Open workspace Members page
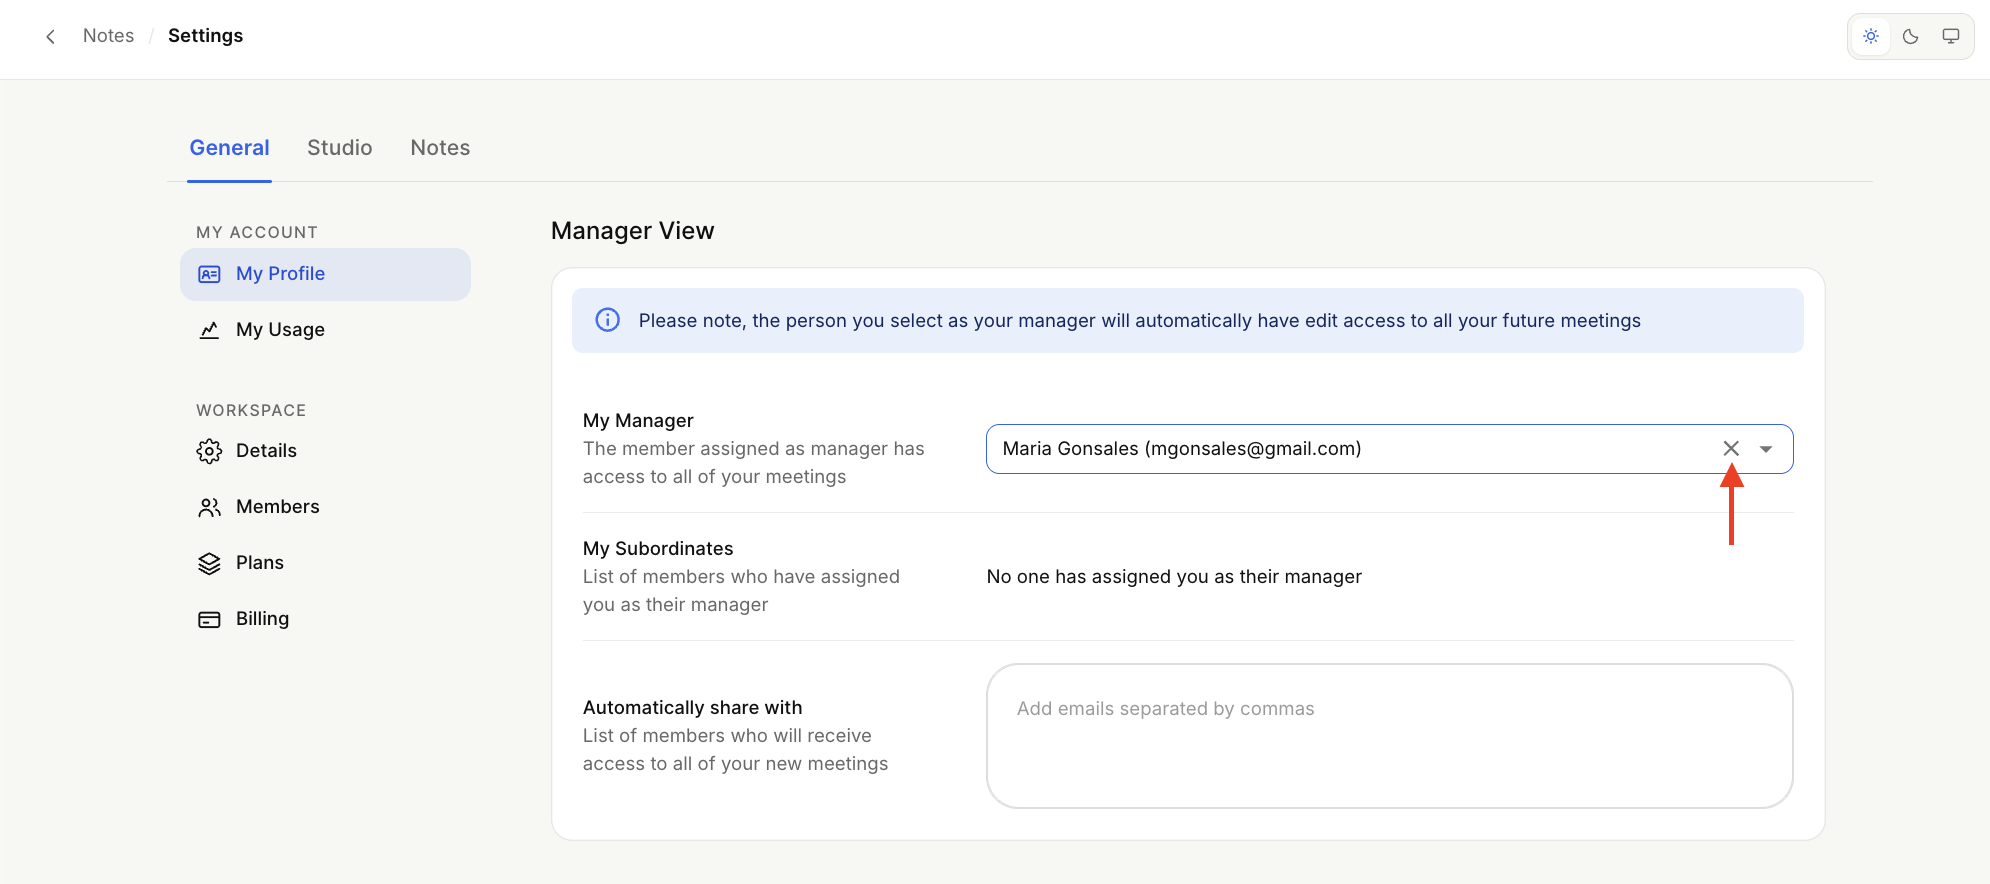Viewport: 1990px width, 884px height. click(x=325, y=507)
